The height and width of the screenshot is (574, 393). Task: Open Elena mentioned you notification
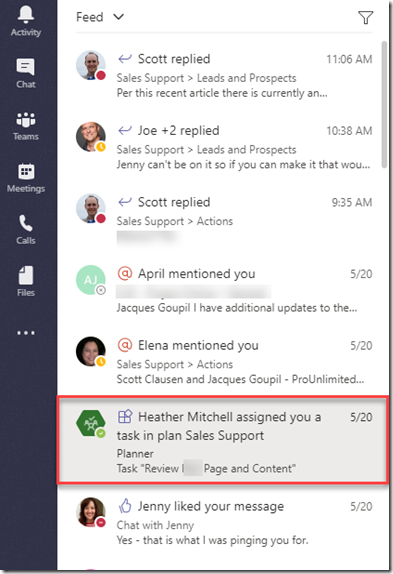click(x=224, y=362)
